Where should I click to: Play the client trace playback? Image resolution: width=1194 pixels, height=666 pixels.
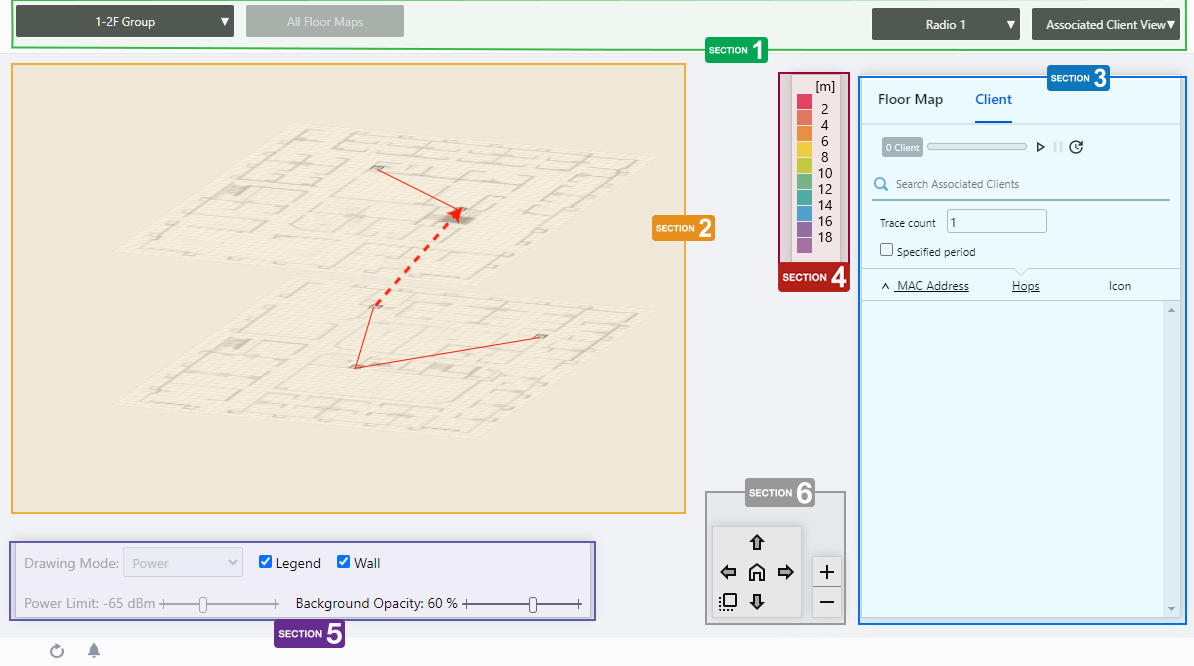click(x=1040, y=147)
